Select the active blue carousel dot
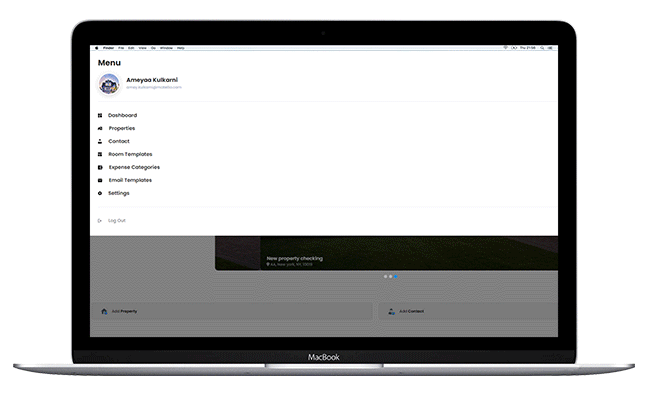Image resolution: width=650 pixels, height=400 pixels. [395, 276]
